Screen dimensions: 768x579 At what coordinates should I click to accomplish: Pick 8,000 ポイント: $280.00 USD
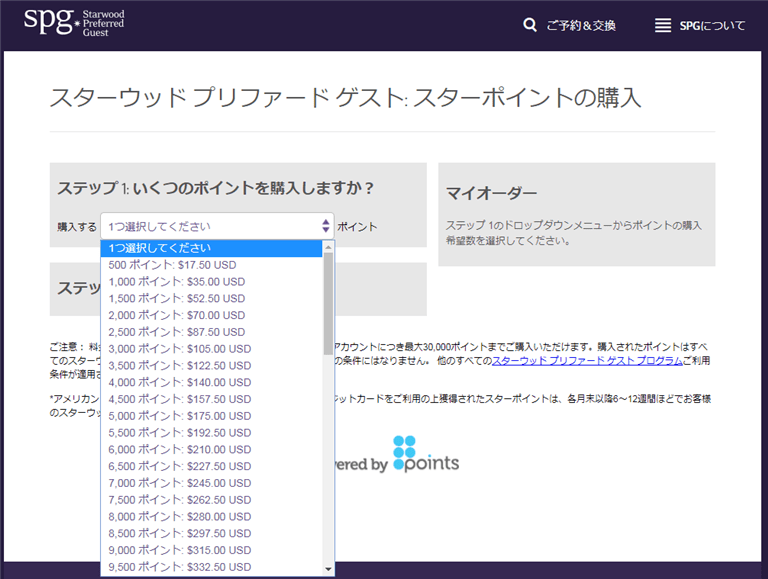pos(211,516)
